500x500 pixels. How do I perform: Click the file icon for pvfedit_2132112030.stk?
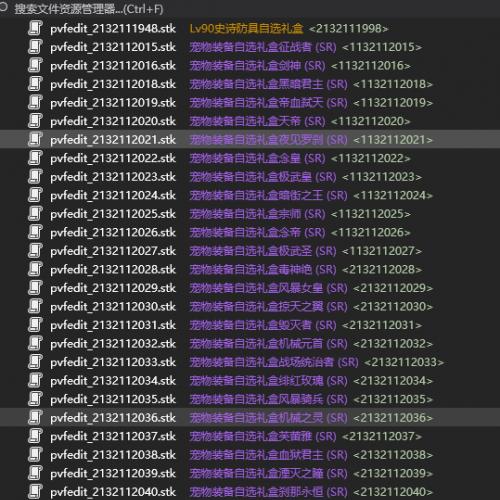(35, 306)
